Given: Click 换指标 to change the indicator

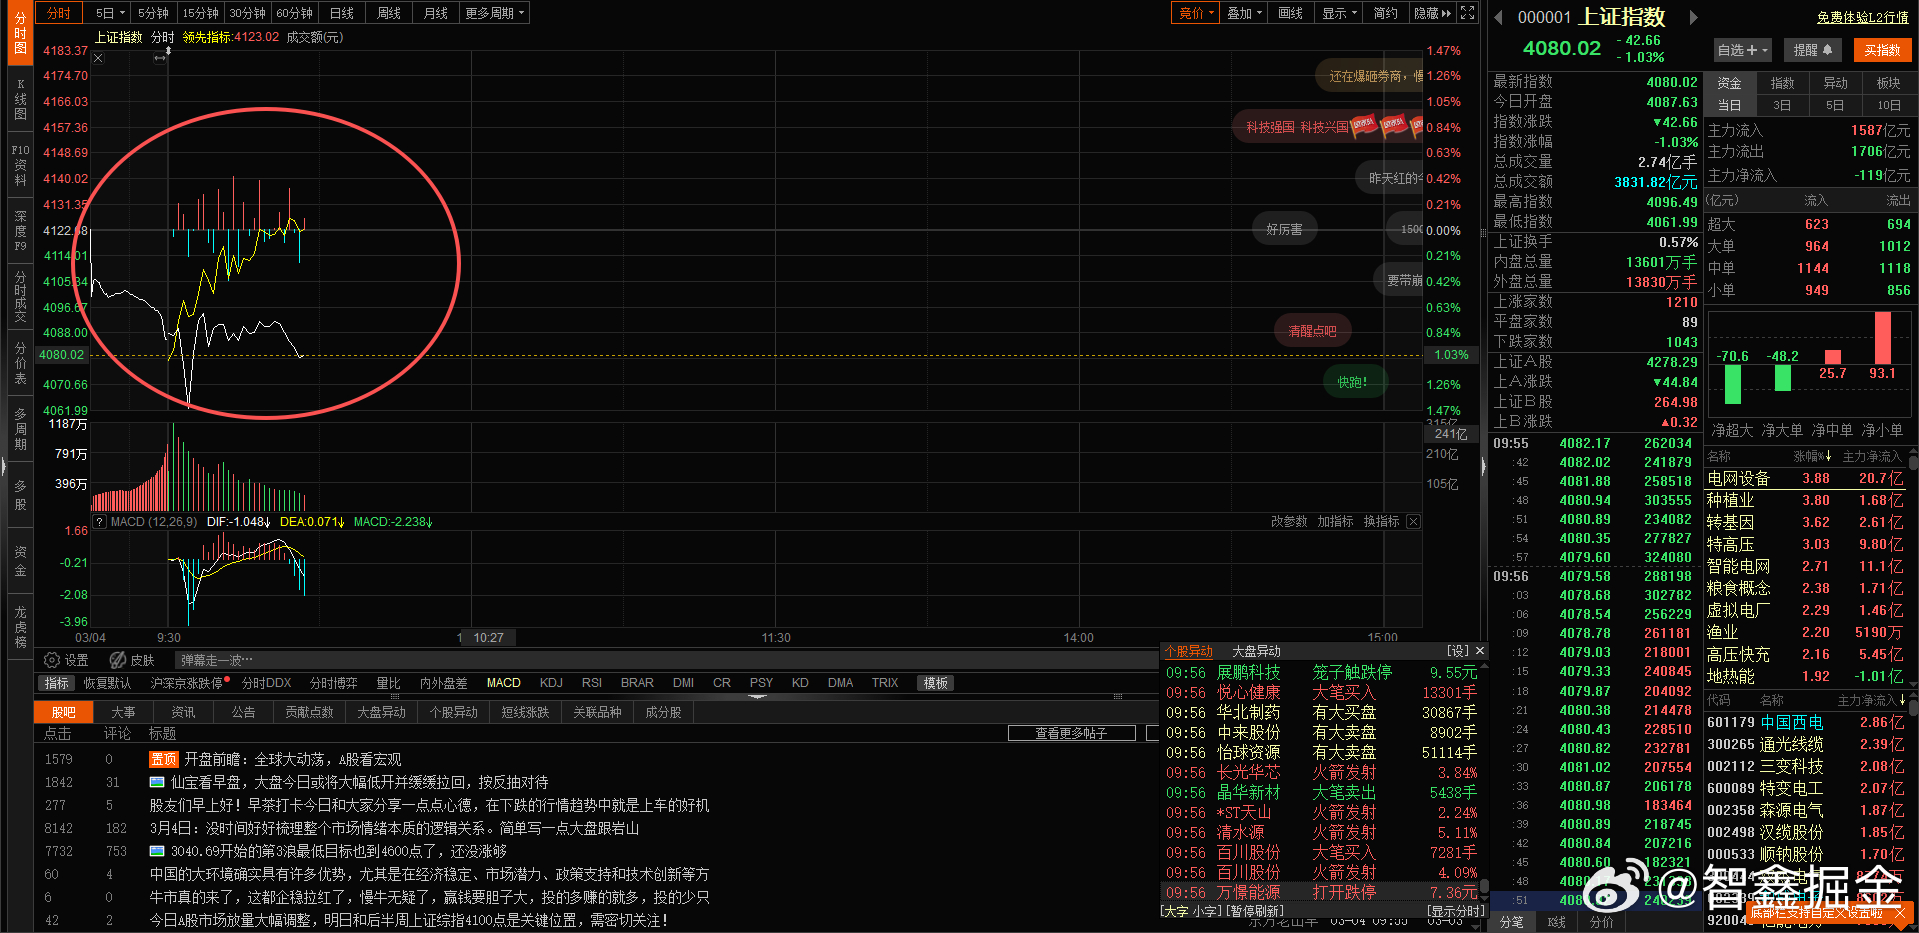Looking at the screenshot, I should click(x=1381, y=522).
